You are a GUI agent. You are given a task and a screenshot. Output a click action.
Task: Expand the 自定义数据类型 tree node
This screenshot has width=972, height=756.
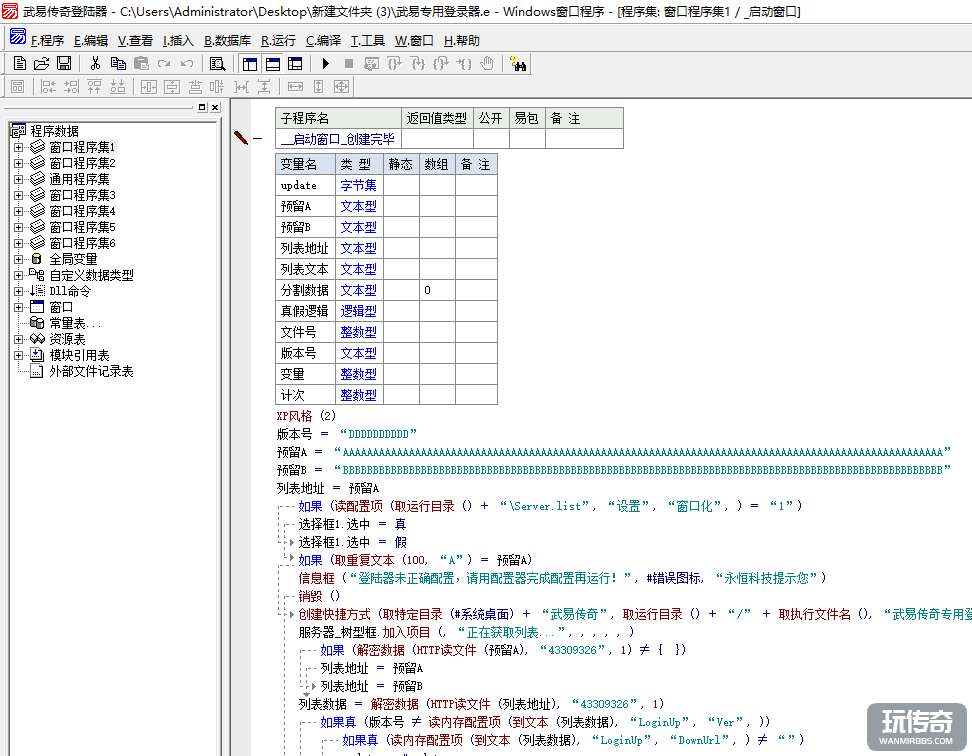(x=19, y=276)
